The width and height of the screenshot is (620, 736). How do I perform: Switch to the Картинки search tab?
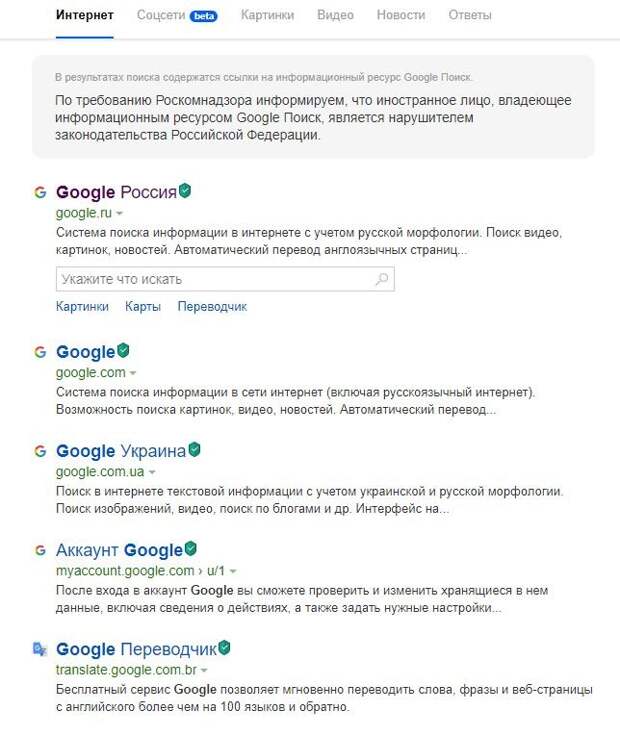pos(268,15)
